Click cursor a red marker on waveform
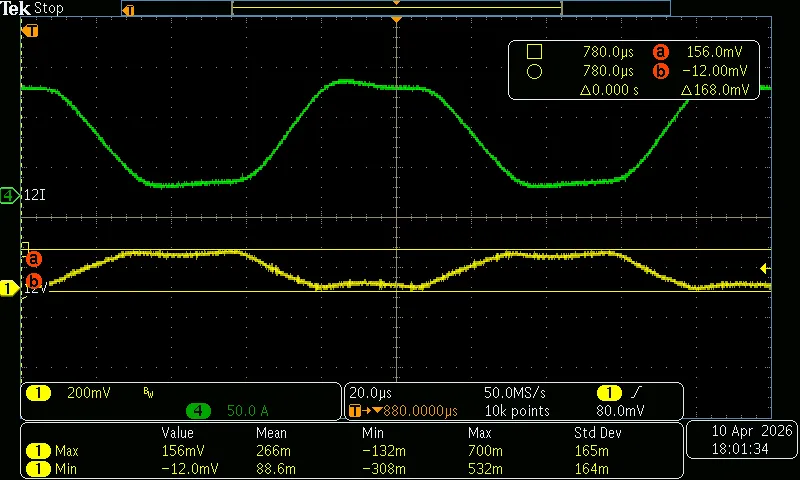800x480 pixels. point(34,259)
